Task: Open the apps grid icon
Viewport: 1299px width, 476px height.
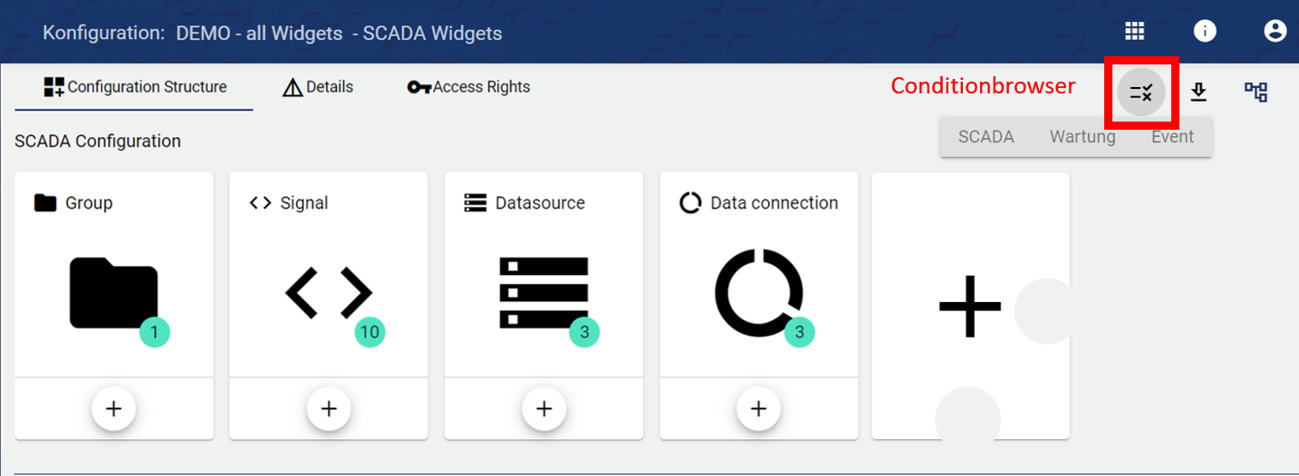Action: point(1134,31)
